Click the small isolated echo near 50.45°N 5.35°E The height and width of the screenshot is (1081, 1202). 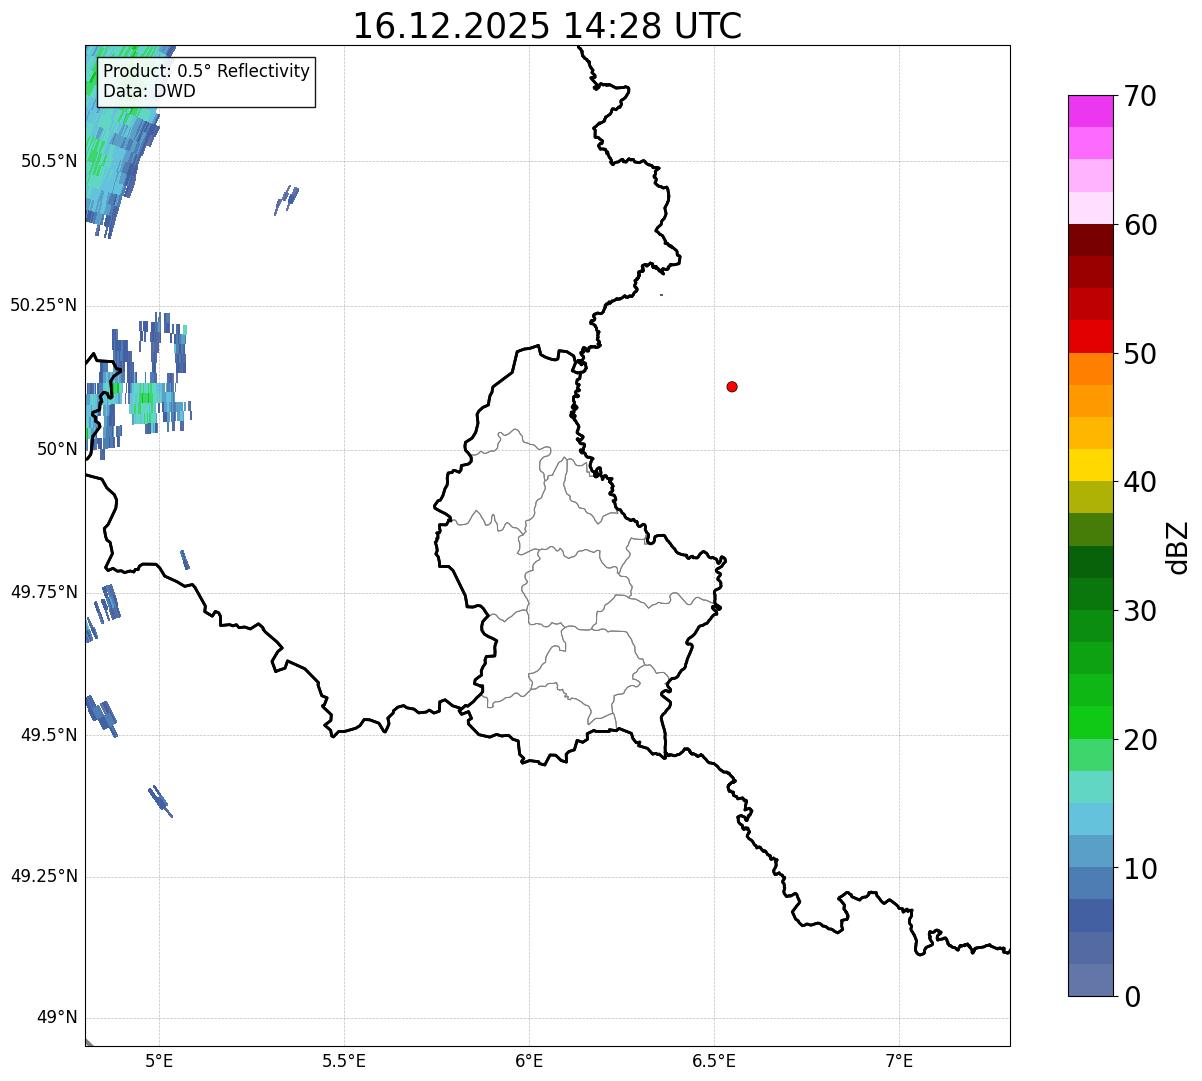287,199
